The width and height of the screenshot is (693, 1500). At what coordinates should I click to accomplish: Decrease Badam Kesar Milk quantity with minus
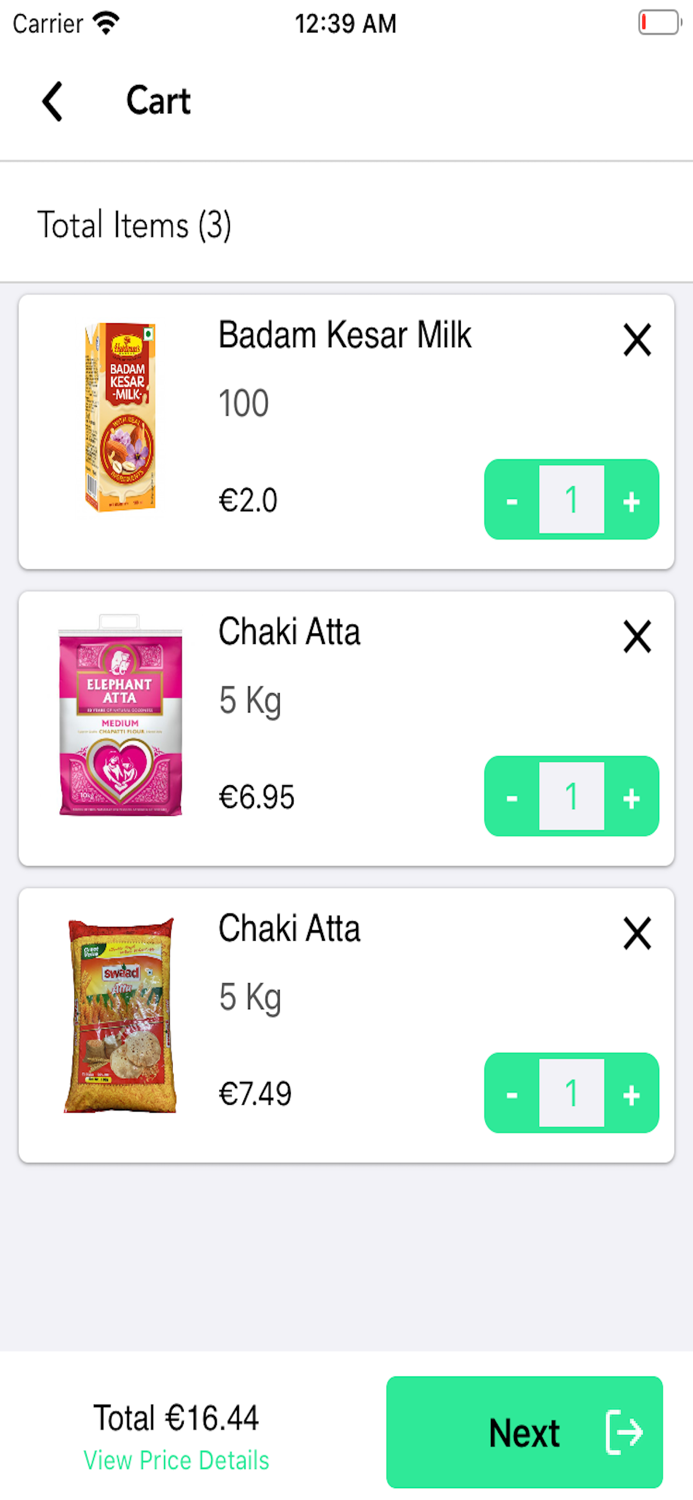click(511, 500)
